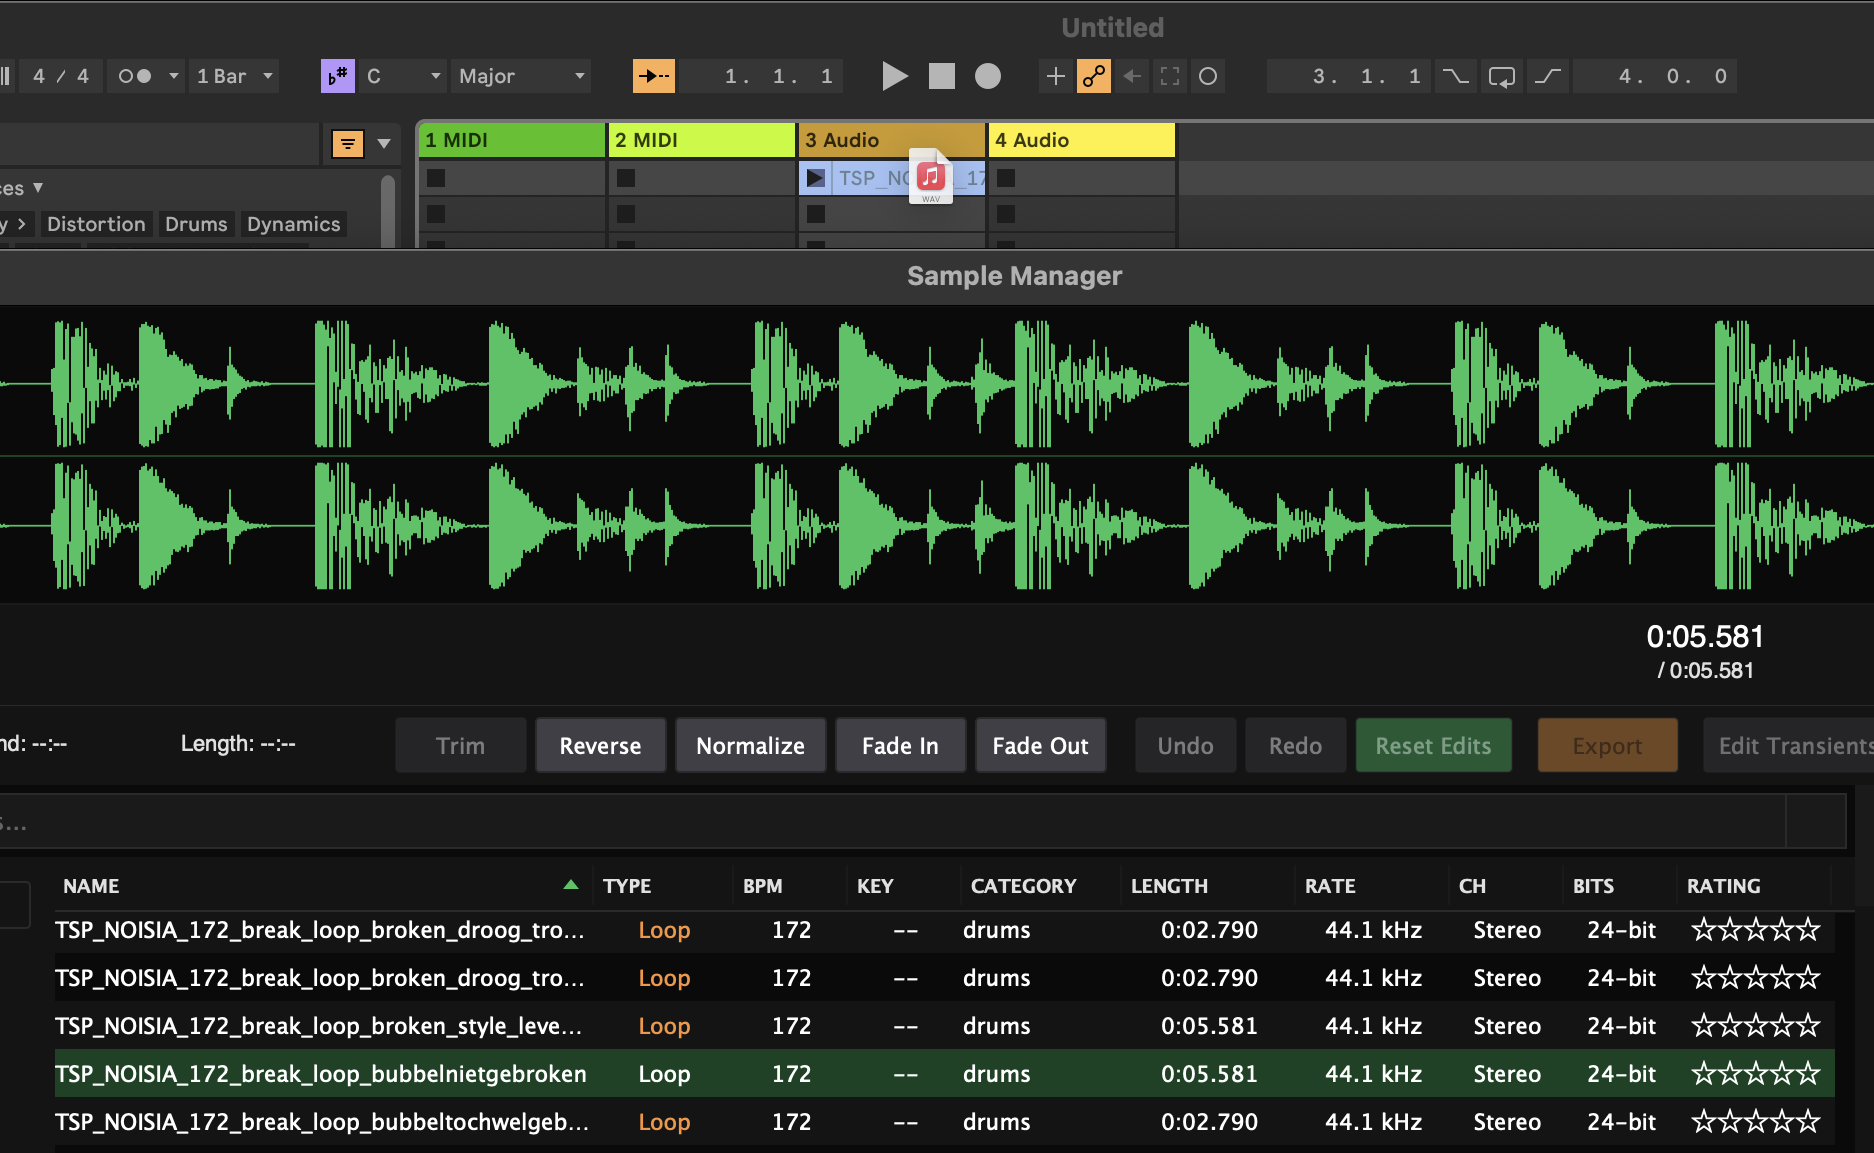Viewport: 1874px width, 1153px height.
Task: Select the Drums filter tag
Action: click(x=196, y=224)
